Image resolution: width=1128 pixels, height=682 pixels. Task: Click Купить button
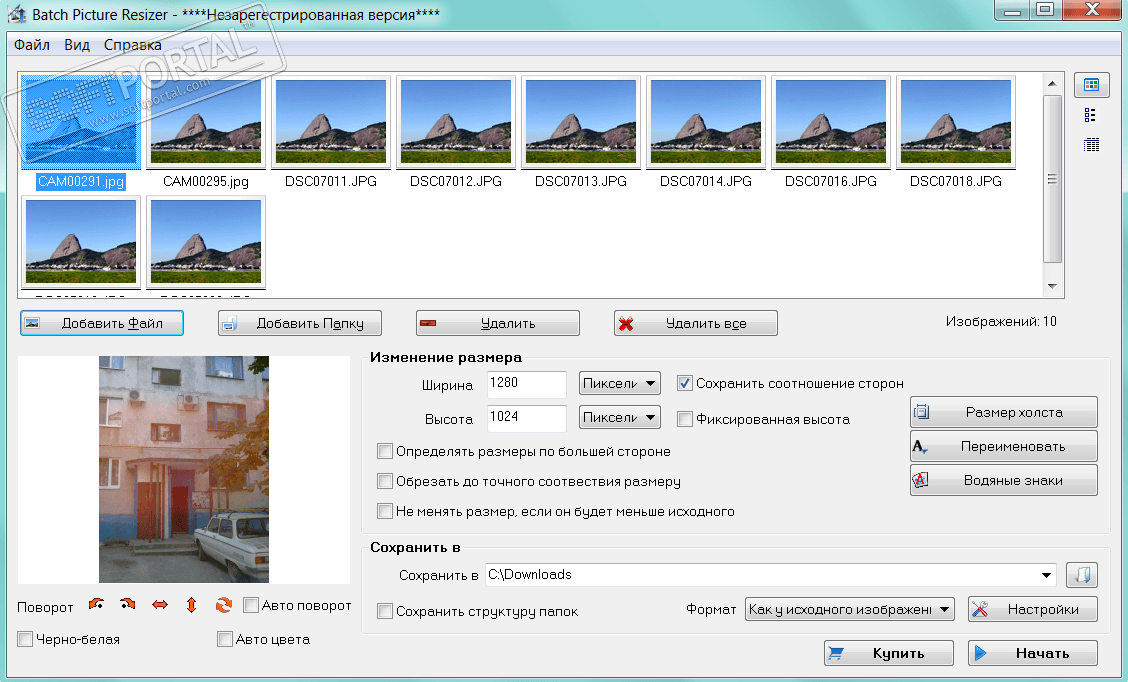click(x=889, y=653)
